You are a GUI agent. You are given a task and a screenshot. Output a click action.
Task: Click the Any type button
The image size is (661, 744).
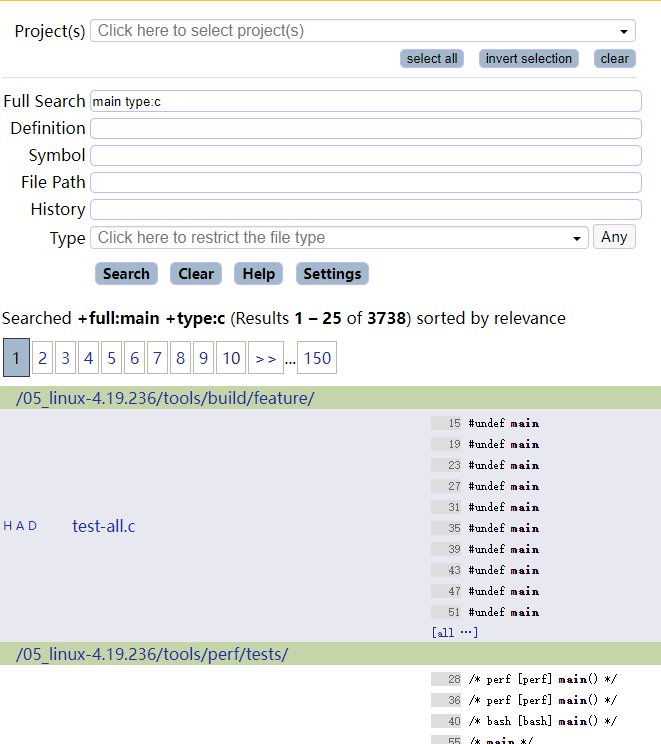click(x=614, y=237)
